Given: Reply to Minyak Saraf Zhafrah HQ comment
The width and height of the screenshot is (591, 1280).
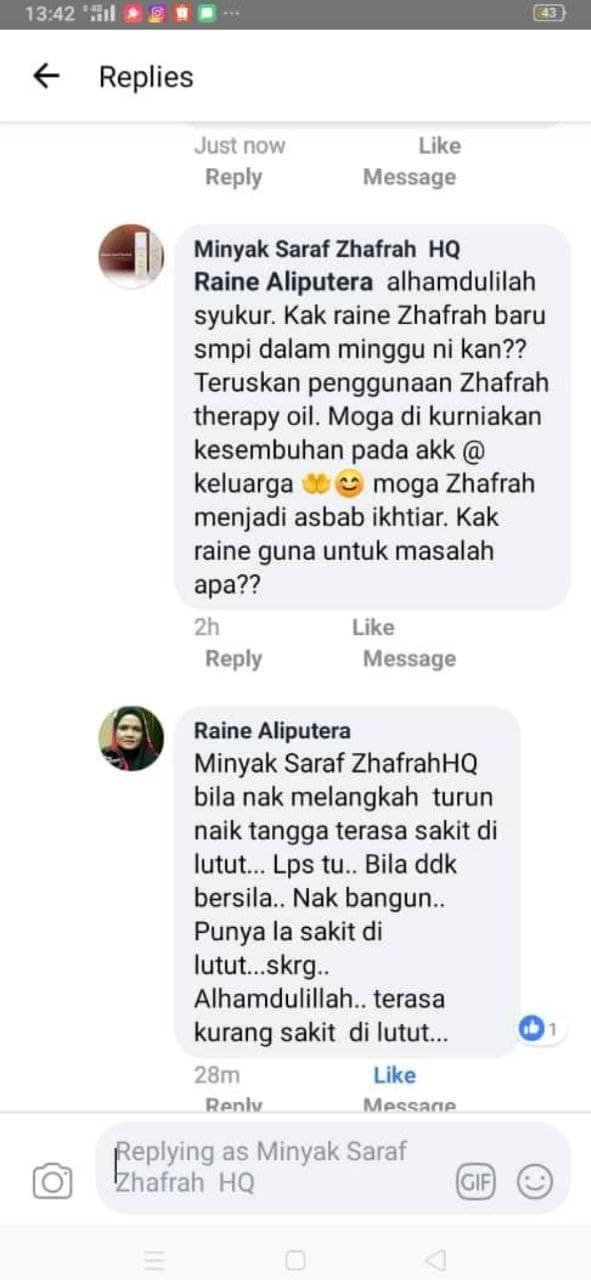Looking at the screenshot, I should 233,659.
